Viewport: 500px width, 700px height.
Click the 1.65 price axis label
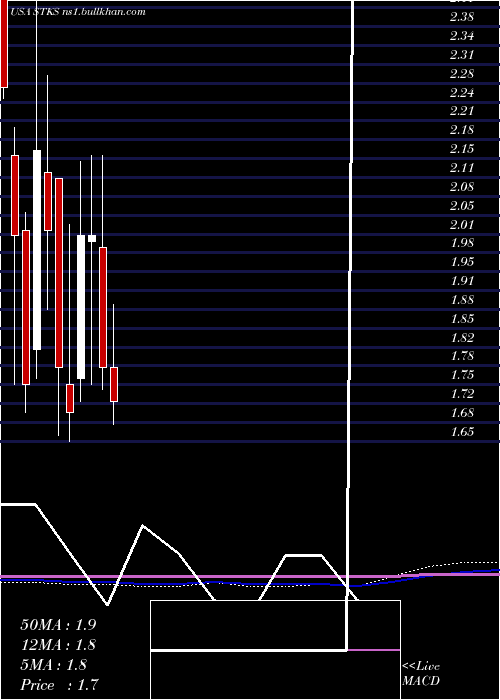pyautogui.click(x=462, y=432)
